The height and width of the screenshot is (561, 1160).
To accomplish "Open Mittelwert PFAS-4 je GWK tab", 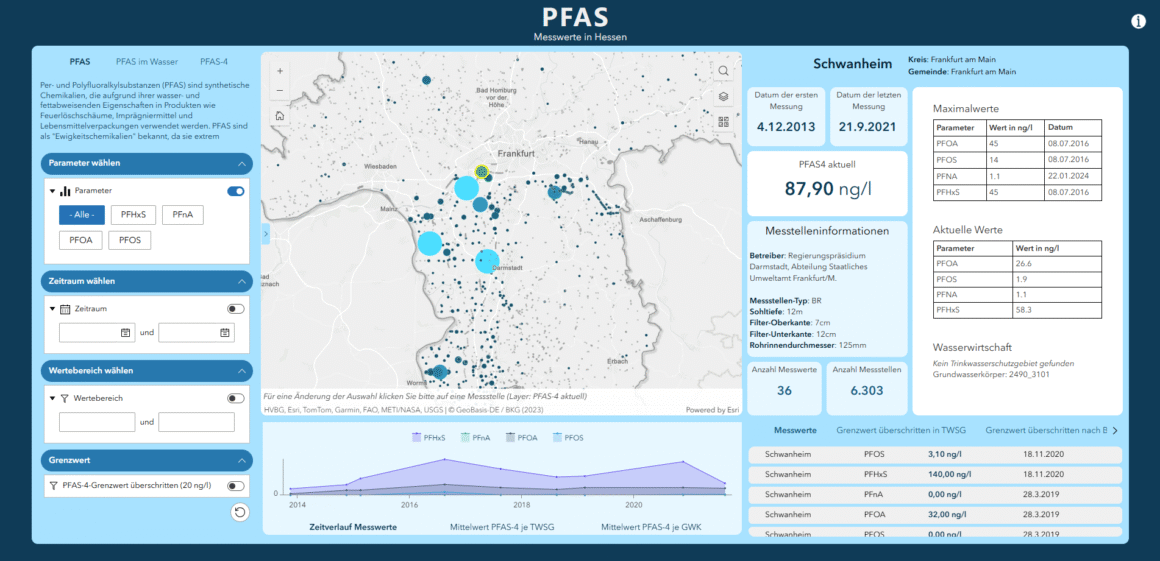I will (652, 527).
